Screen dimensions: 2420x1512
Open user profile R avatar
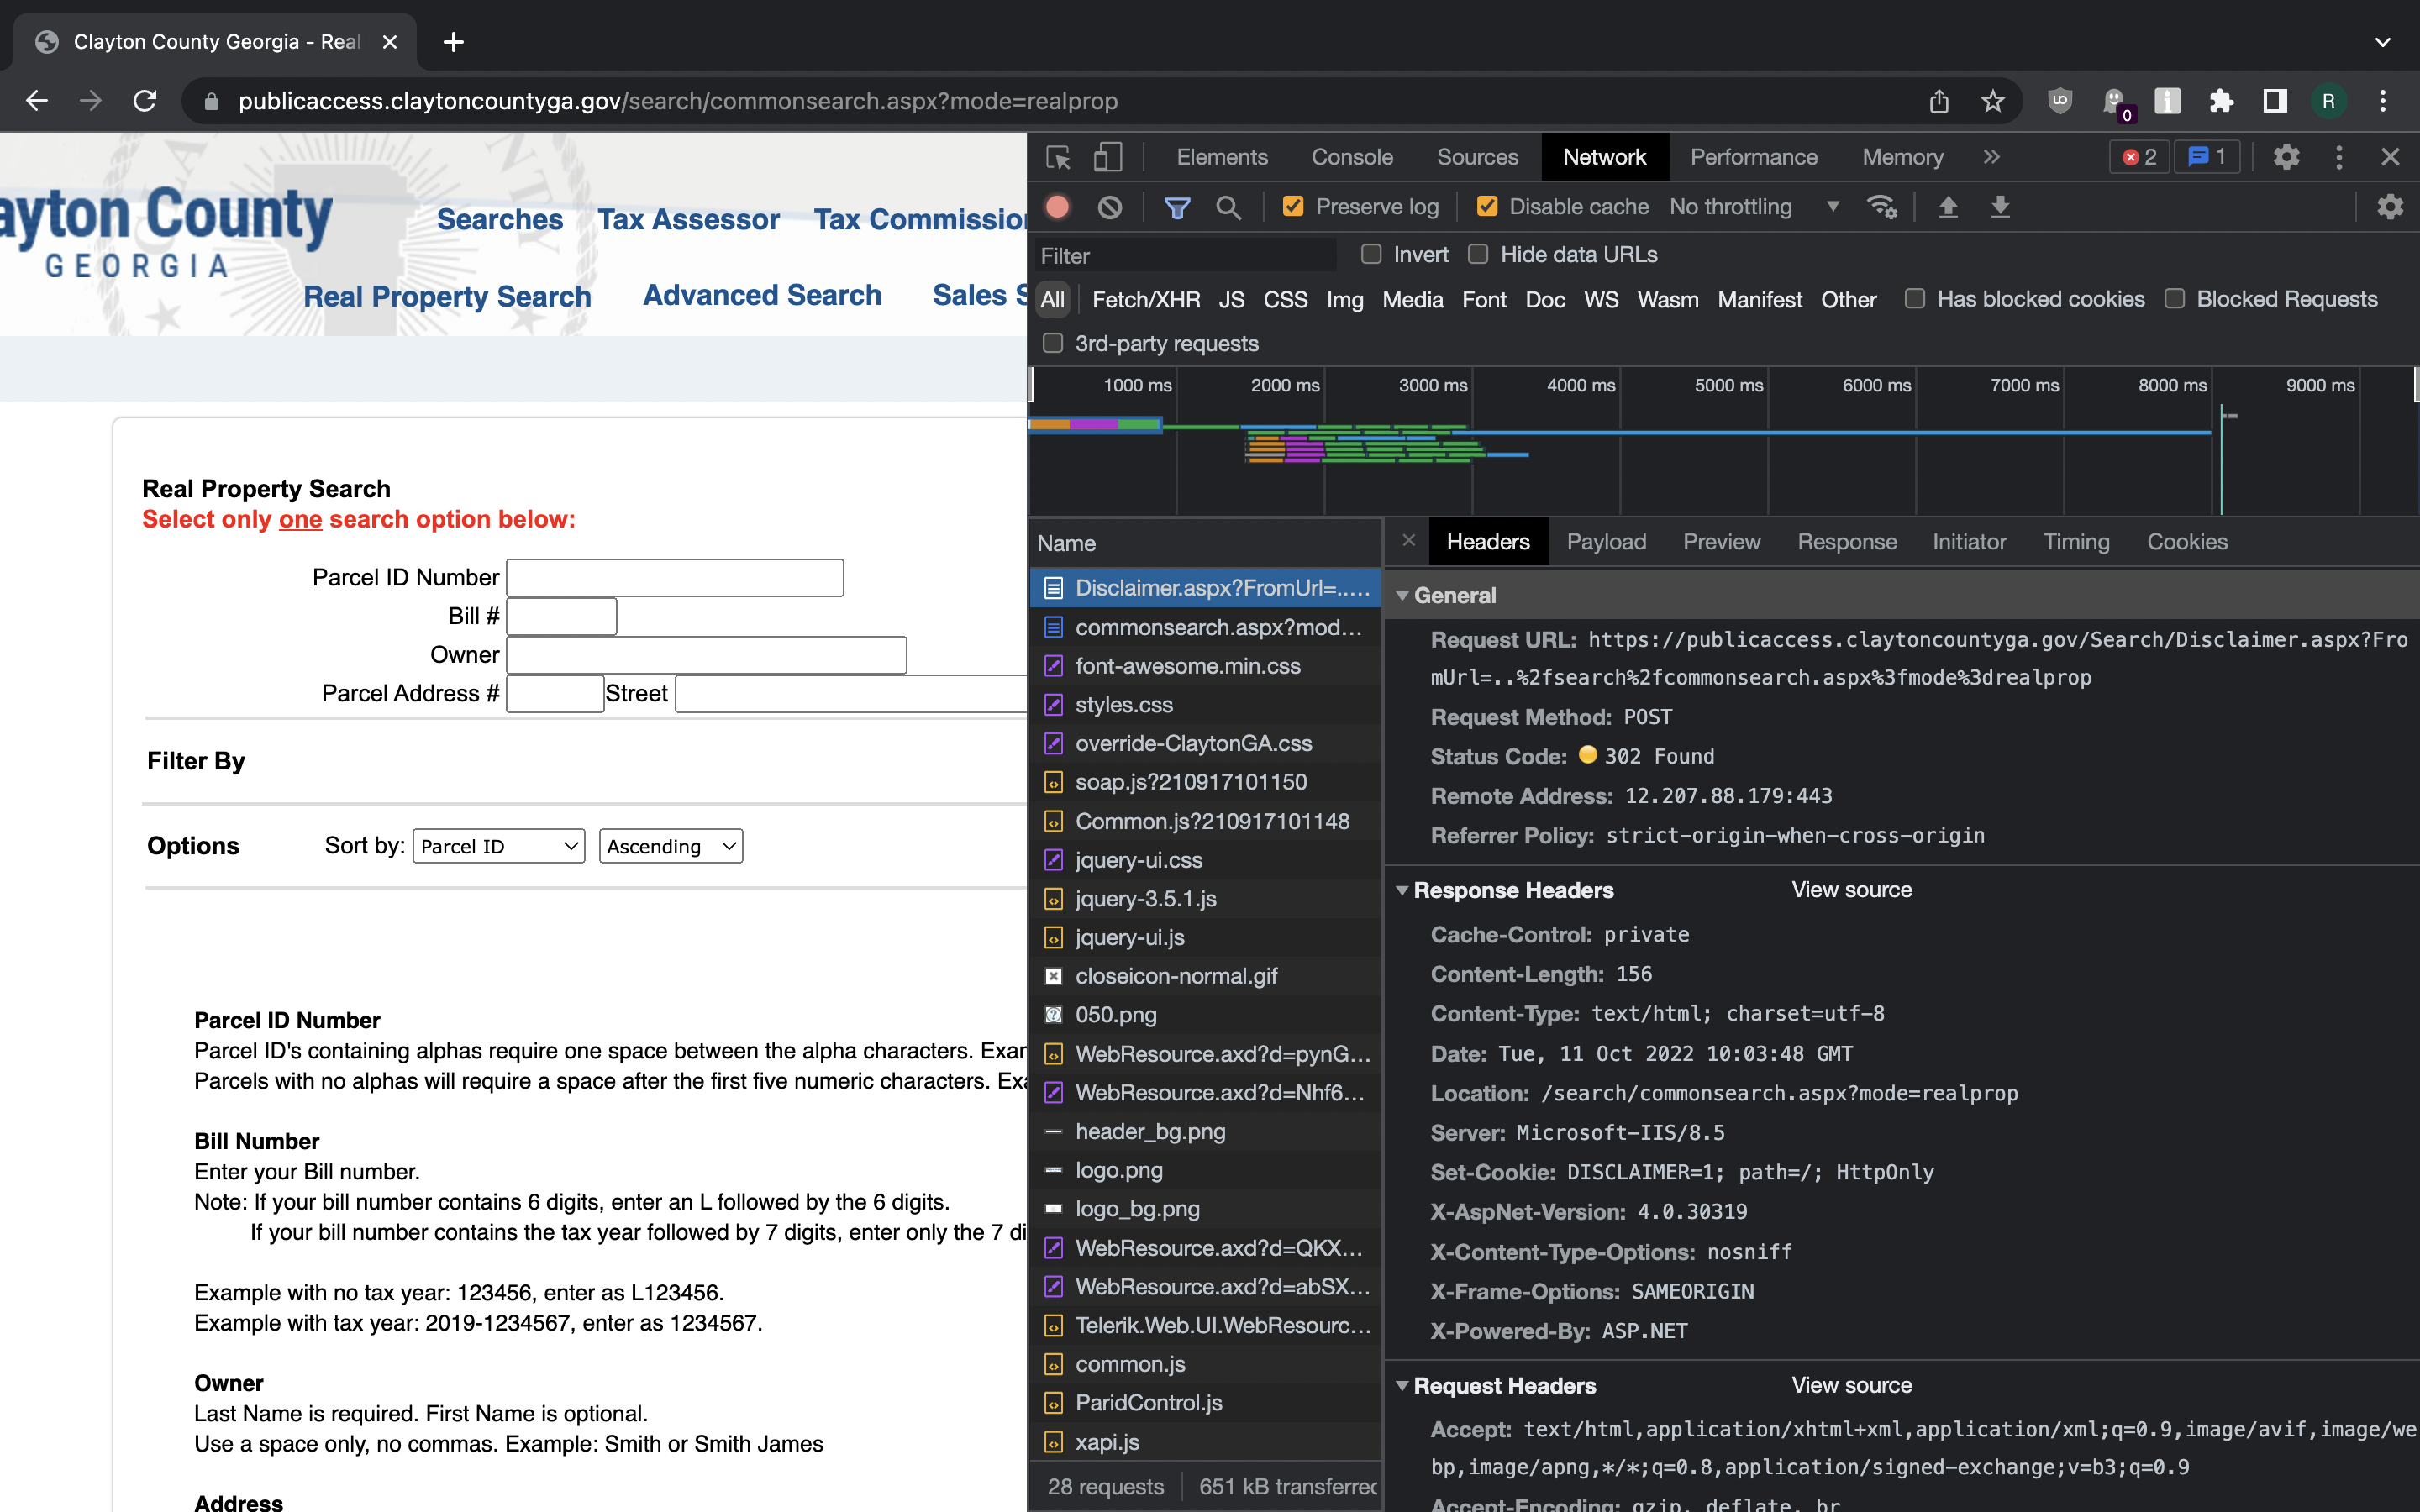point(2328,101)
